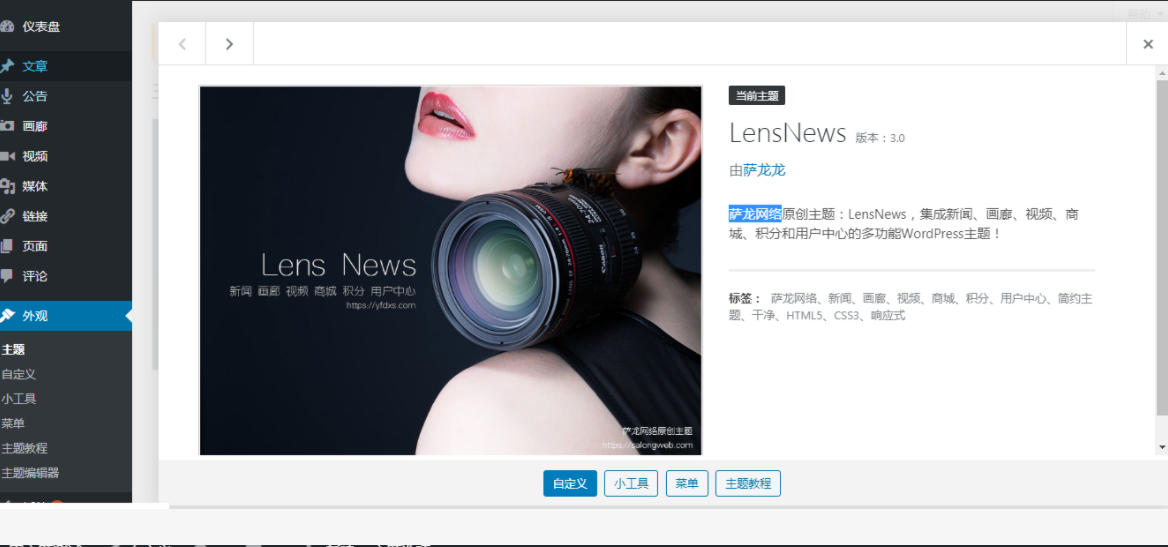Open 自定义 submenu item in sidebar
Viewport: 1168px width, 547px height.
click(x=19, y=374)
